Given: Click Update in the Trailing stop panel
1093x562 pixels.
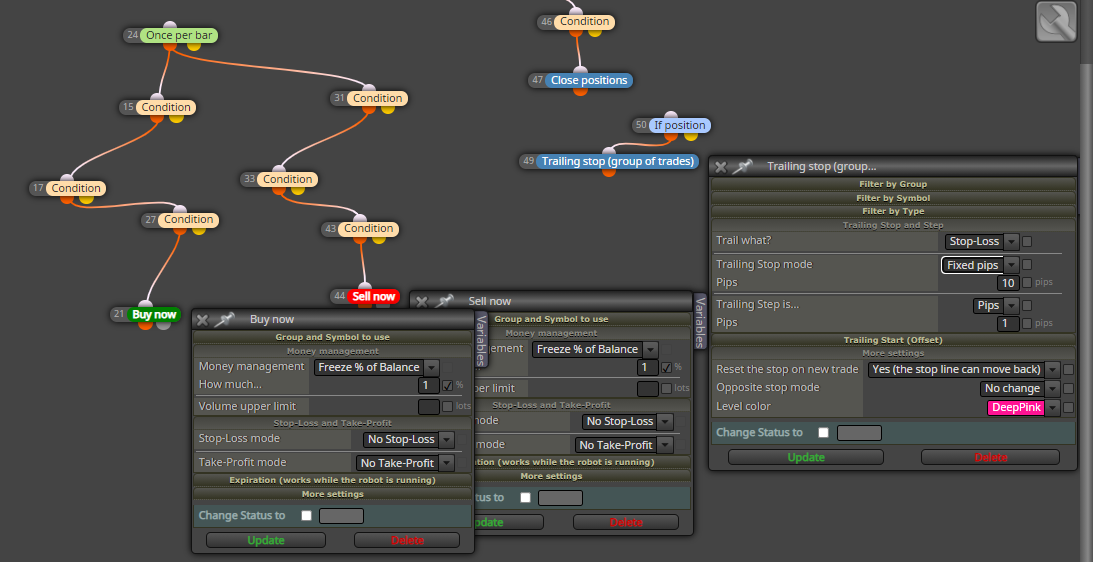Looking at the screenshot, I should coord(806,457).
